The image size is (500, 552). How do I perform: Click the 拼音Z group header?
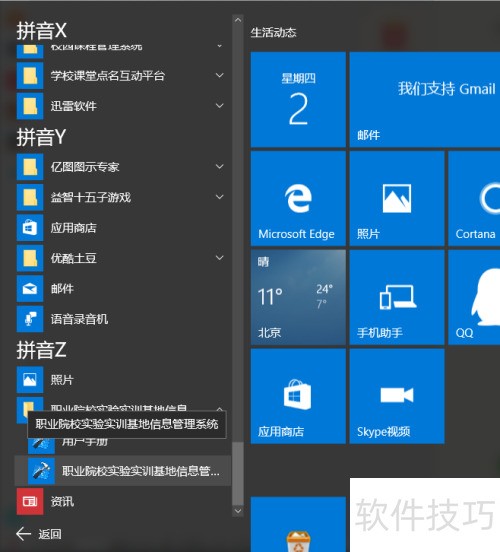point(41,350)
